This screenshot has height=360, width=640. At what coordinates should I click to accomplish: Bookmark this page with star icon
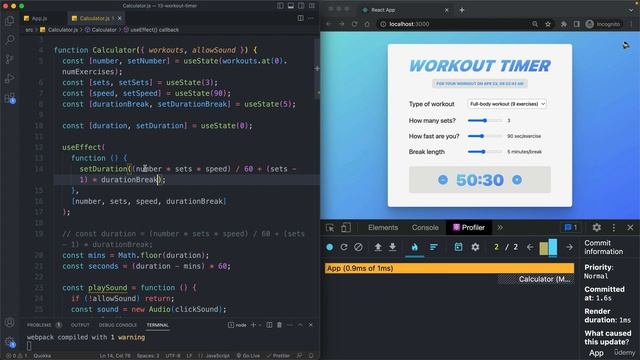548,24
